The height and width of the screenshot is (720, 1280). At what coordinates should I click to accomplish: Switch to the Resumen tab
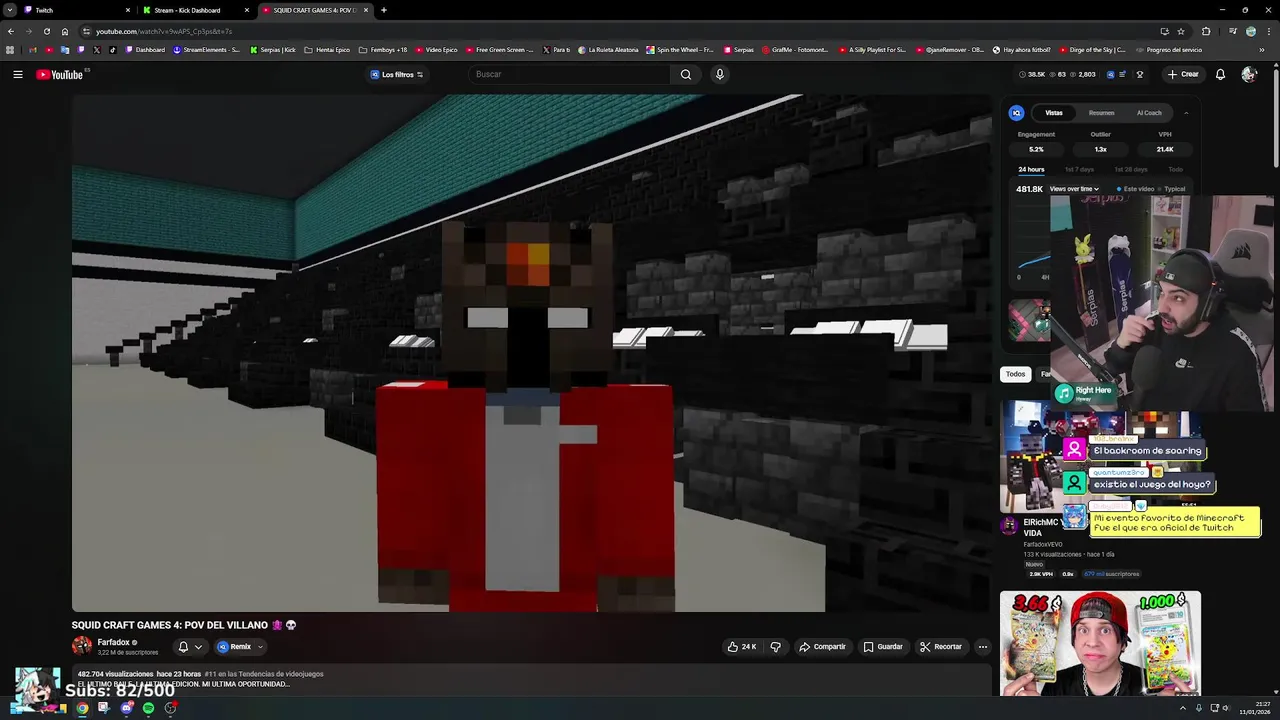pos(1101,113)
